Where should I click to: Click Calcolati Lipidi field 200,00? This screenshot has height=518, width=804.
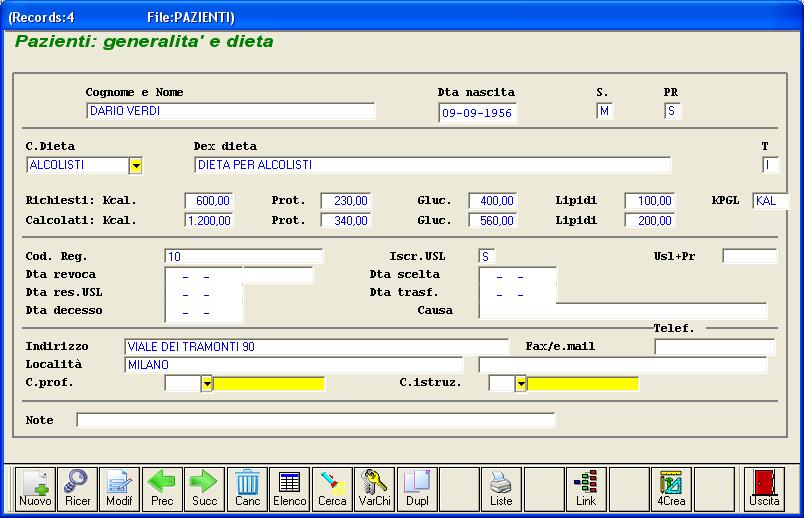(650, 221)
